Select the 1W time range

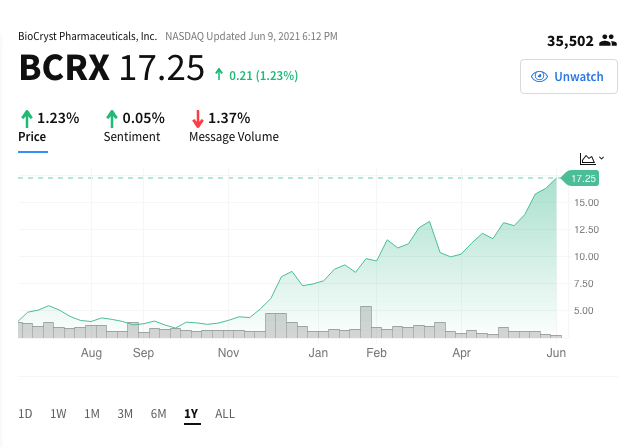[x=58, y=414]
